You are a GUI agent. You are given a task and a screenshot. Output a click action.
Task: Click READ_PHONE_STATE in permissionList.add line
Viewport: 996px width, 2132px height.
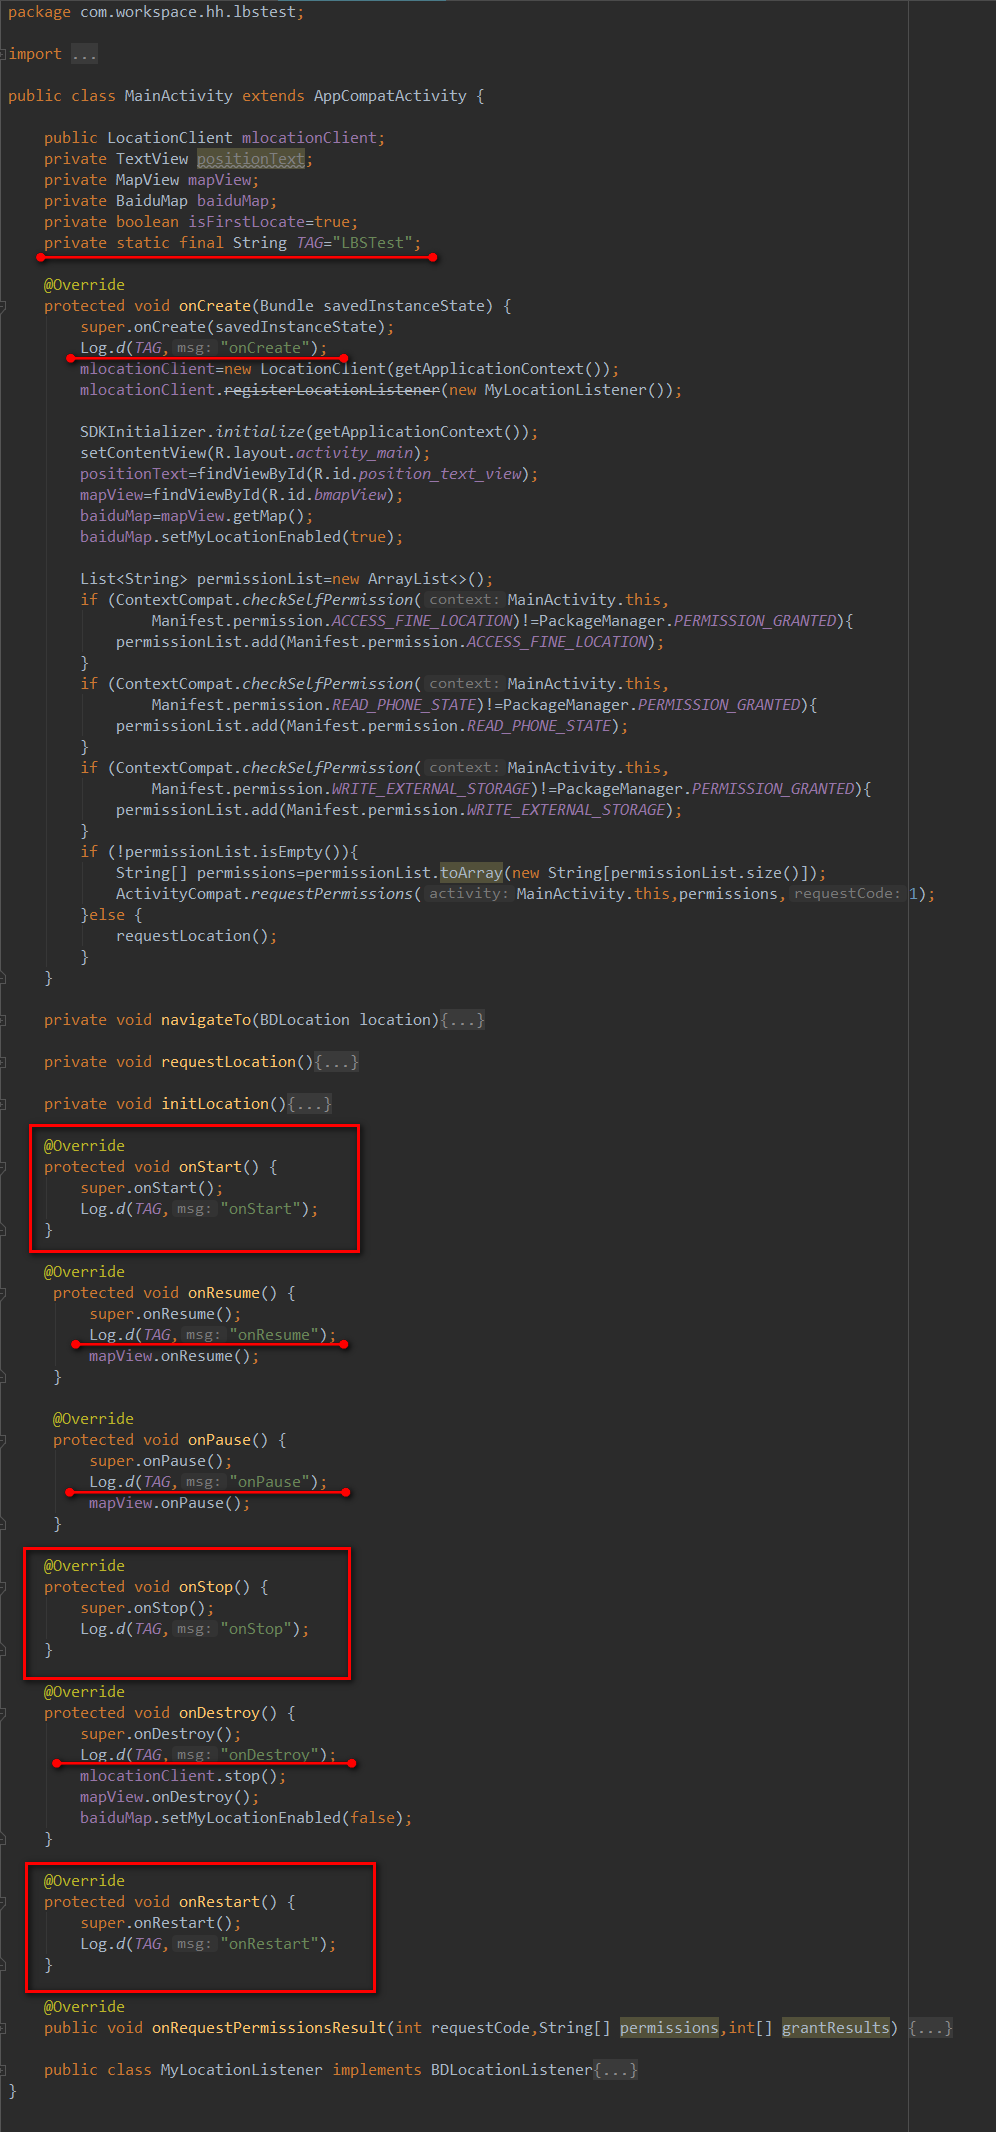point(539,726)
